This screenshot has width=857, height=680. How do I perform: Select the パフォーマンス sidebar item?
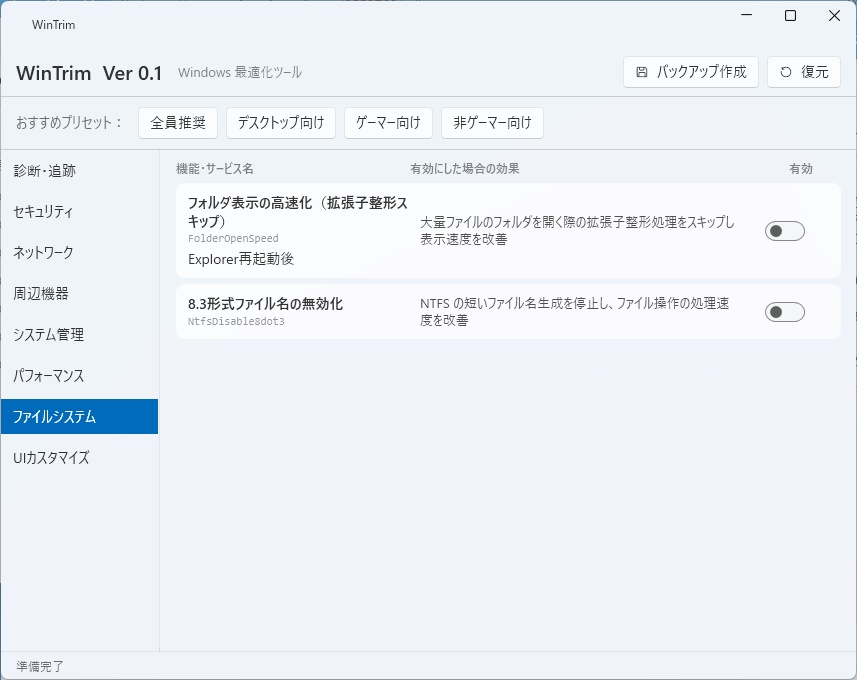pos(79,376)
